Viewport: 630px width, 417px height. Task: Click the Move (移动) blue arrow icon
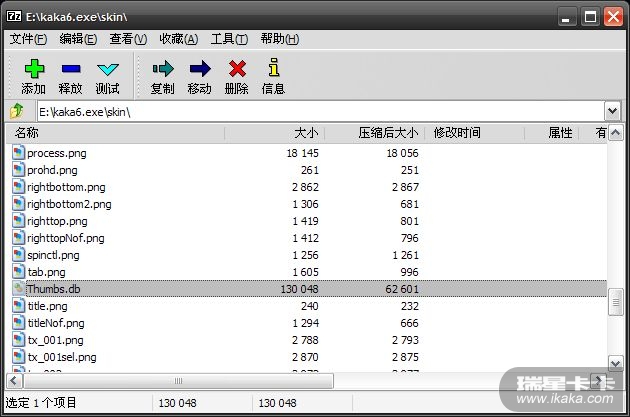click(x=200, y=69)
